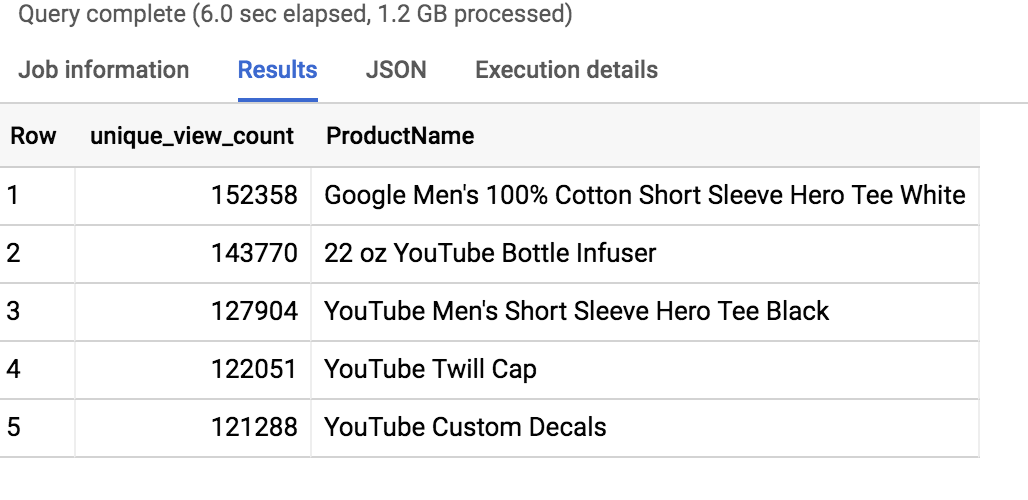Image resolution: width=1028 pixels, height=500 pixels.
Task: Click the ProductName column header
Action: (400, 136)
